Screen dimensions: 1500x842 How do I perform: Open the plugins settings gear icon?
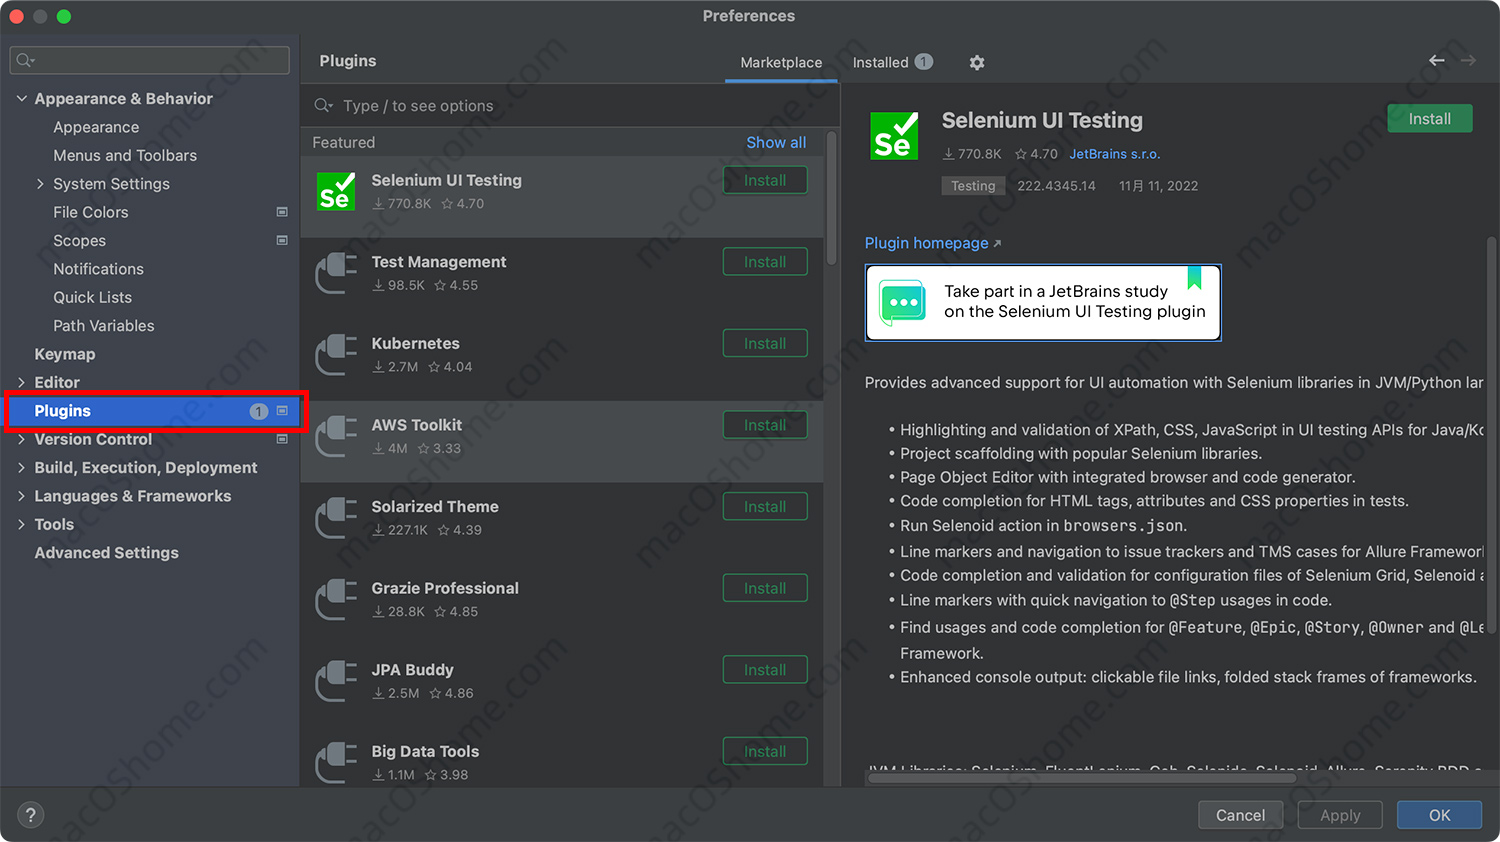pyautogui.click(x=977, y=62)
